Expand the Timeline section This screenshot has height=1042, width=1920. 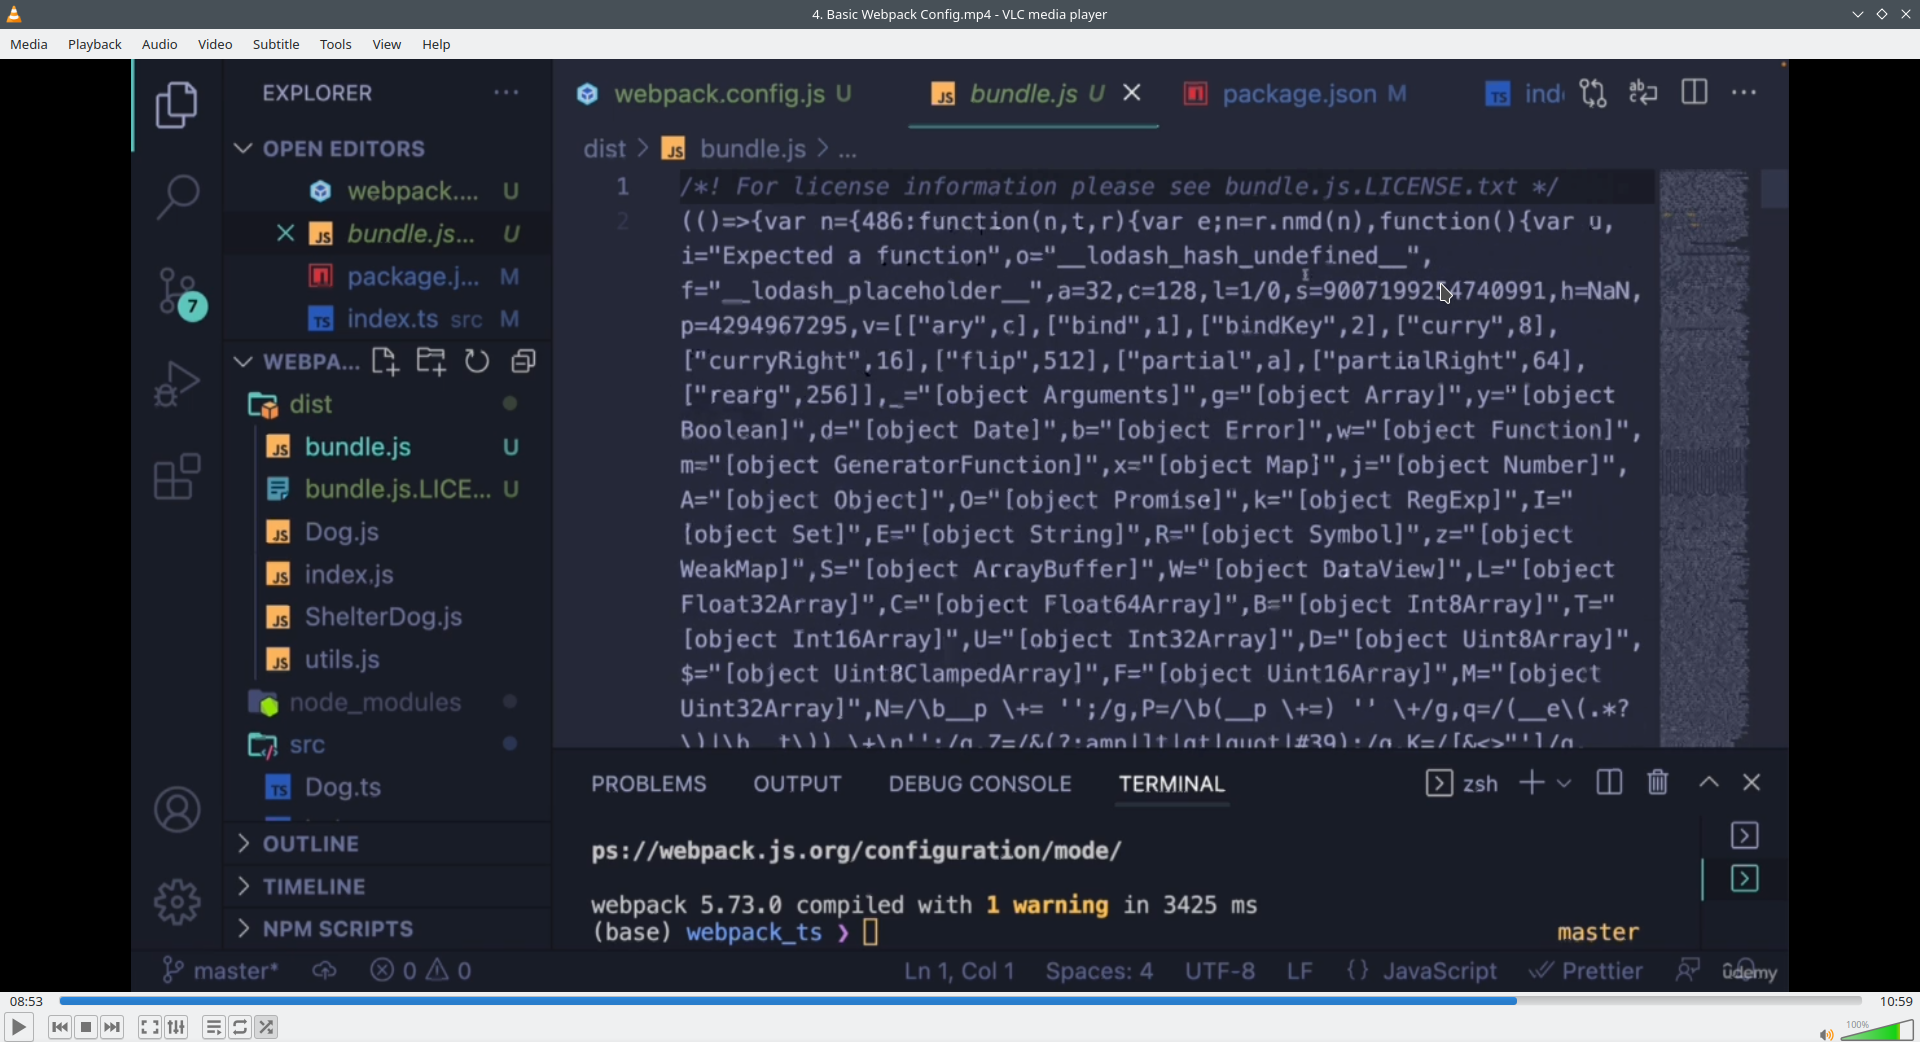(x=243, y=887)
